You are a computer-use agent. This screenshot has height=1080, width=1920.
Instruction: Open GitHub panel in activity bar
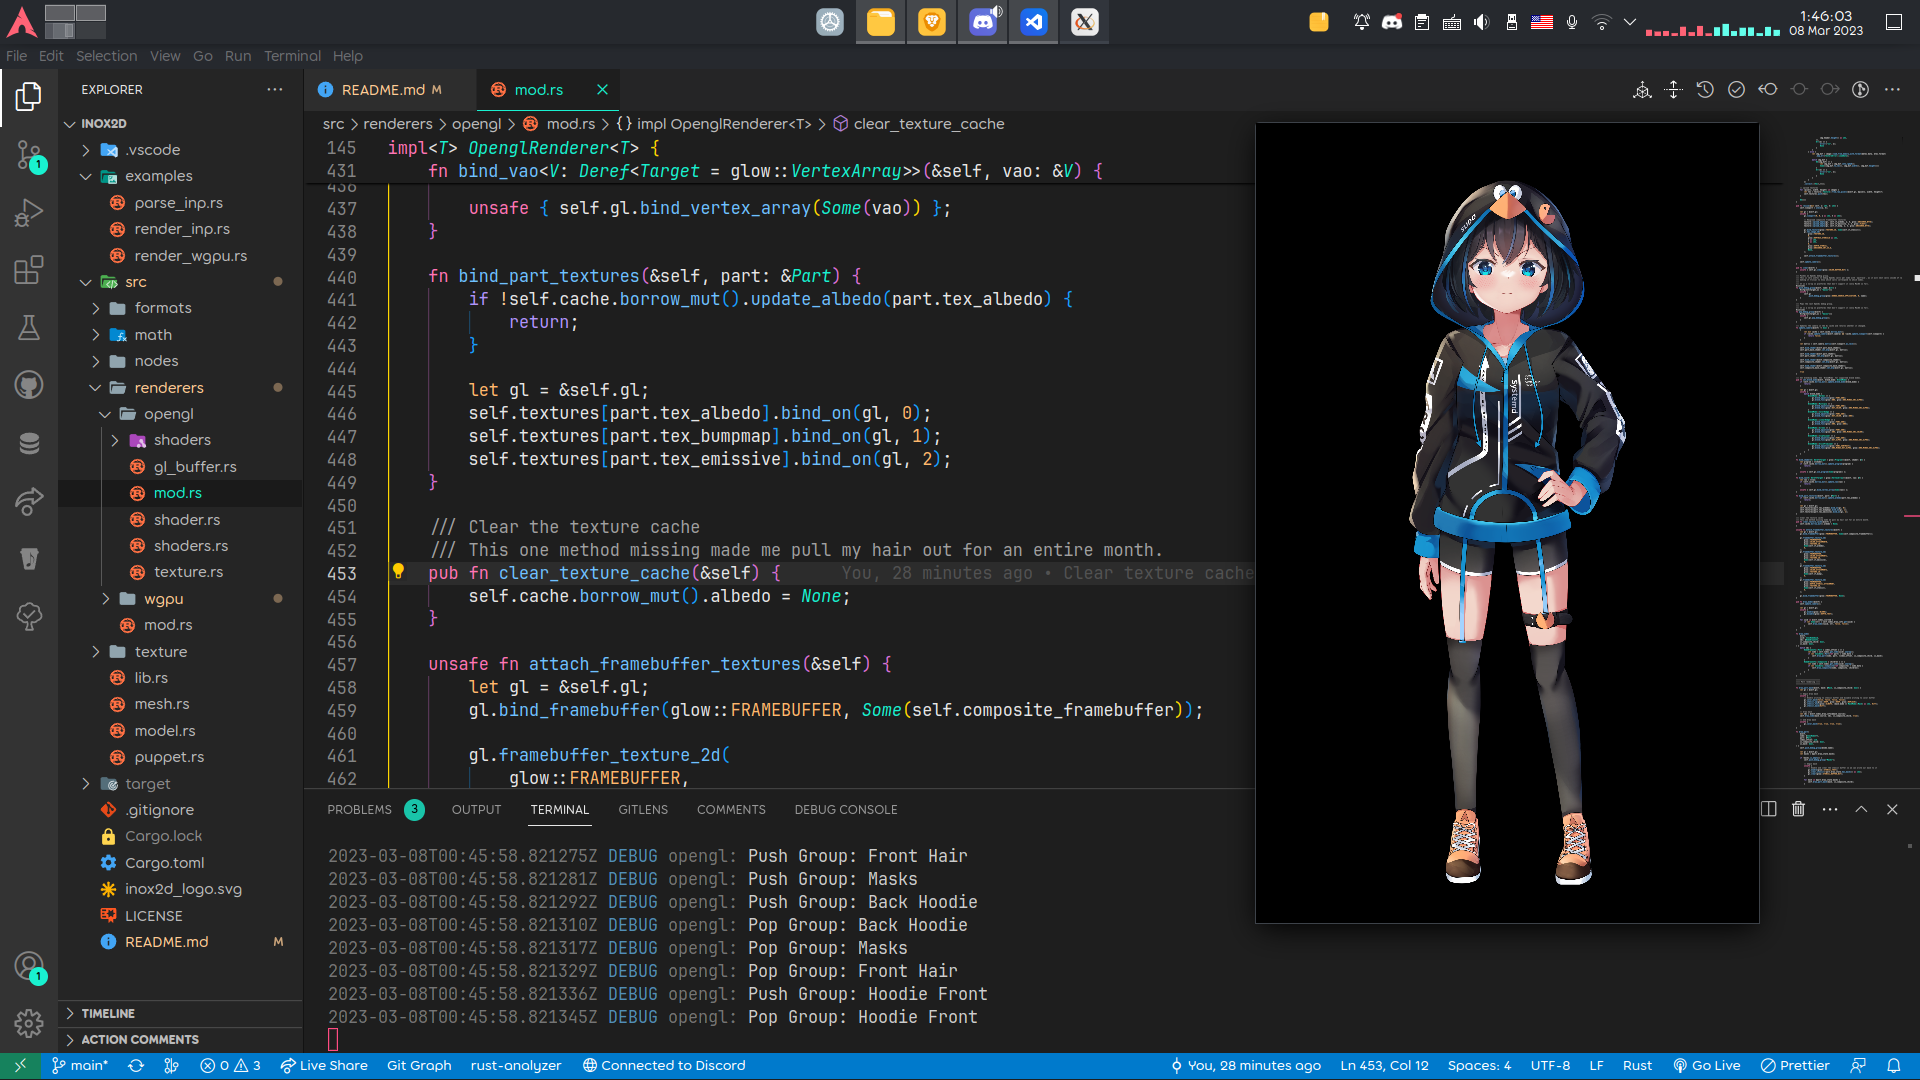(x=29, y=385)
